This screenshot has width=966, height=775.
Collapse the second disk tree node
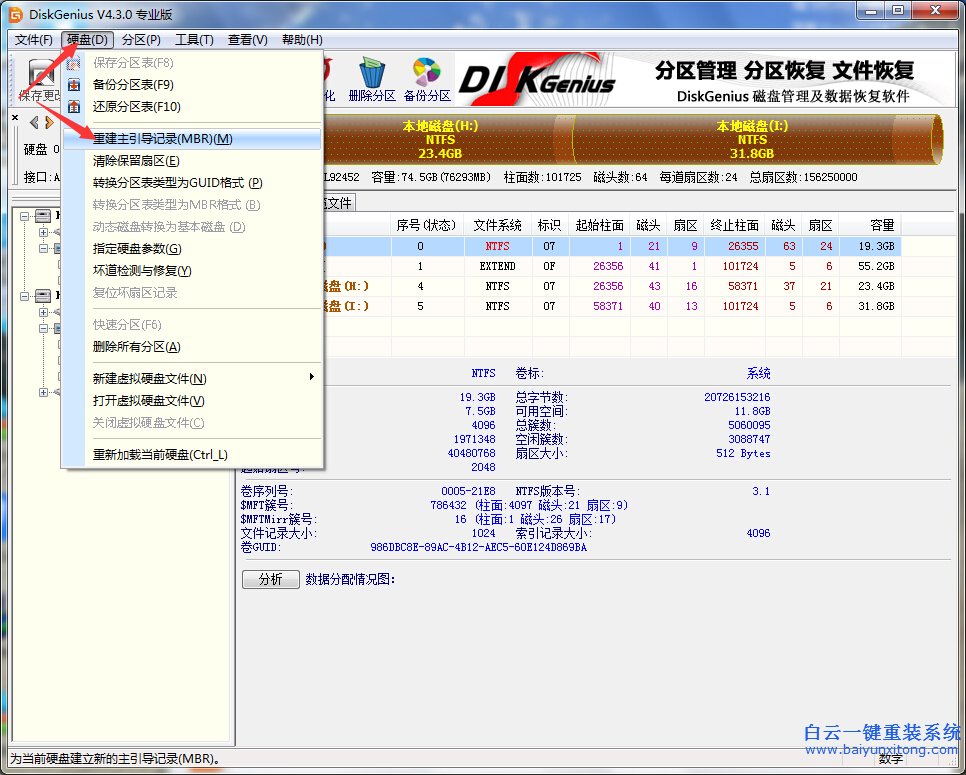coord(24,296)
